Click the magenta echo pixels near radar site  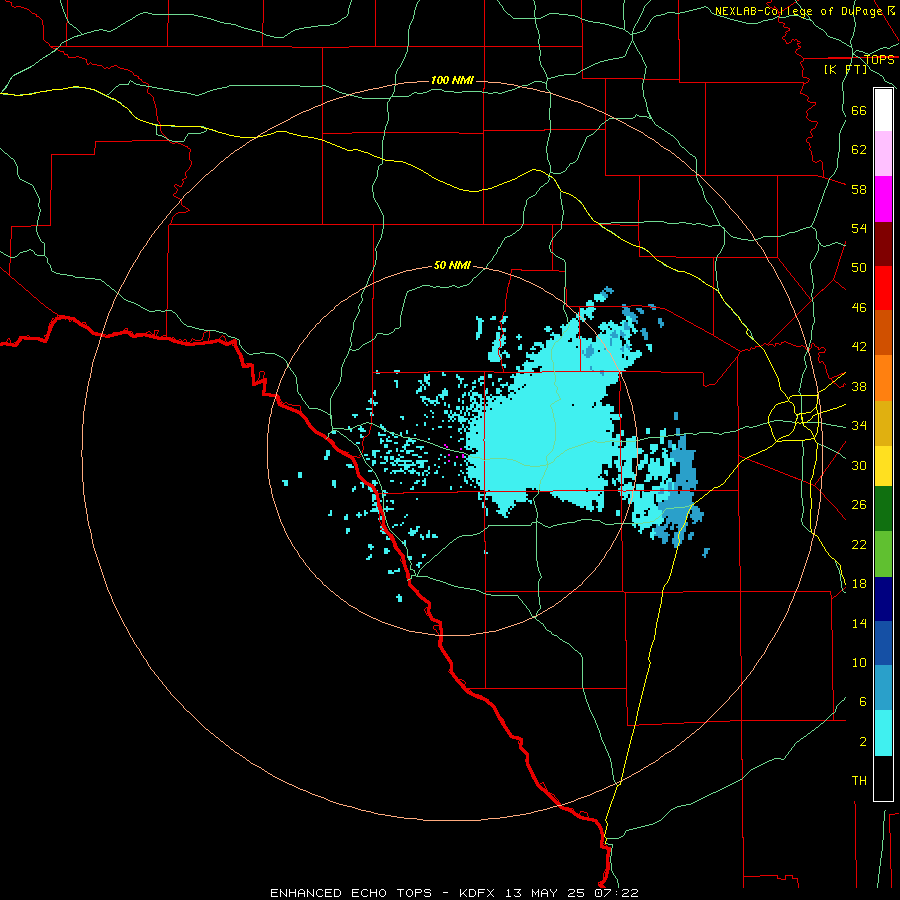point(453,453)
